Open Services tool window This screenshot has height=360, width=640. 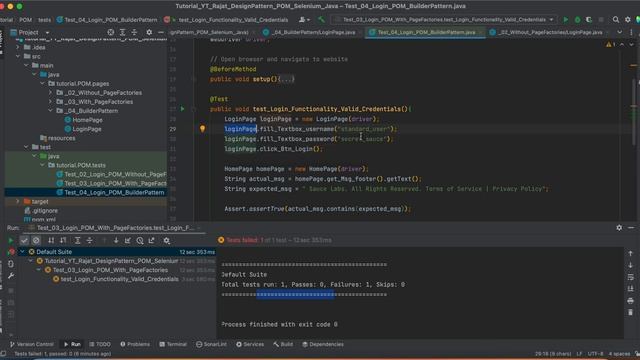tap(250, 344)
